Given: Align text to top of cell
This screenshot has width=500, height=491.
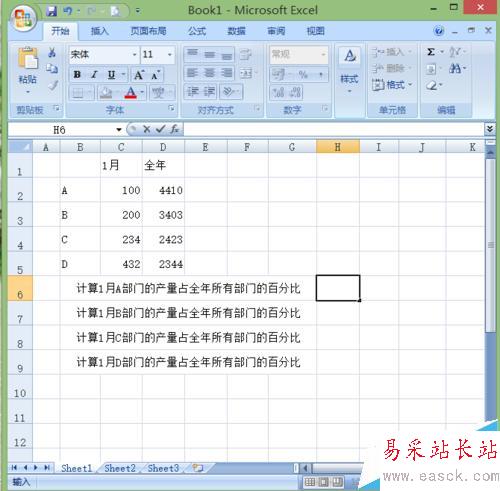Looking at the screenshot, I should 192,54.
